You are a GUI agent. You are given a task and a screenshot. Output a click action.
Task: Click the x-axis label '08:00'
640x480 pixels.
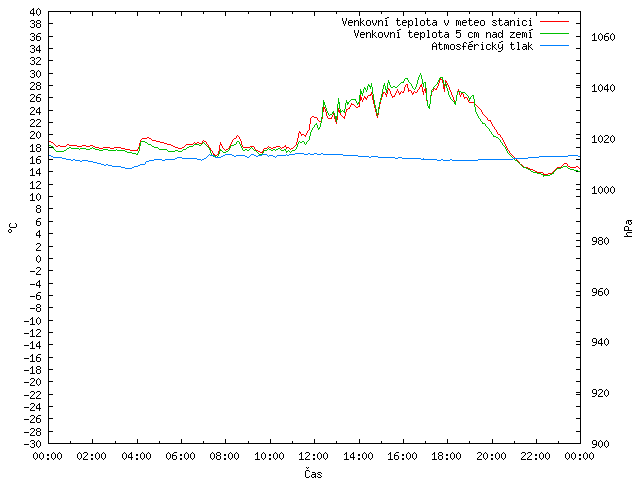click(x=224, y=456)
